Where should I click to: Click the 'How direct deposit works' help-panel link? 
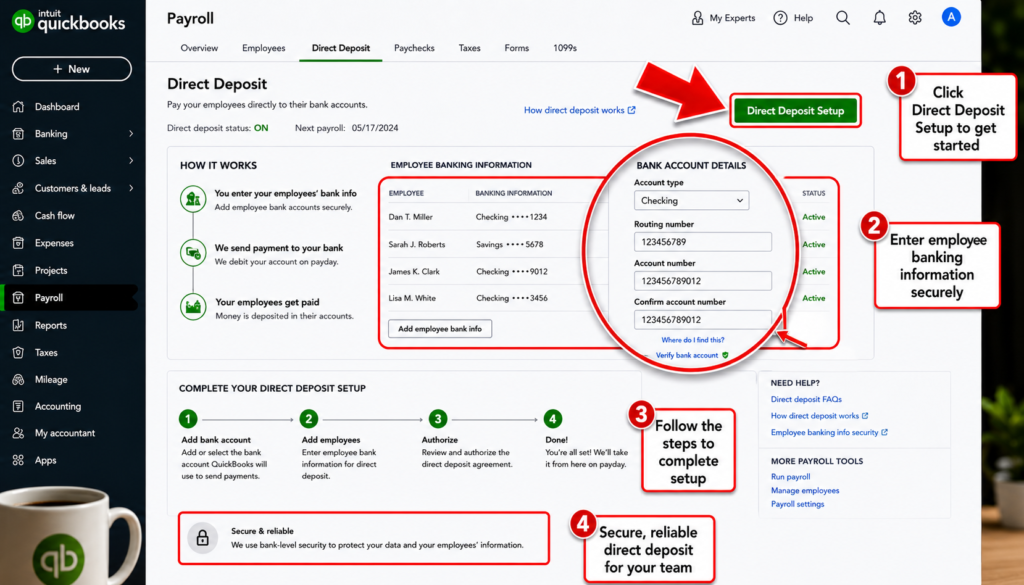pos(820,416)
